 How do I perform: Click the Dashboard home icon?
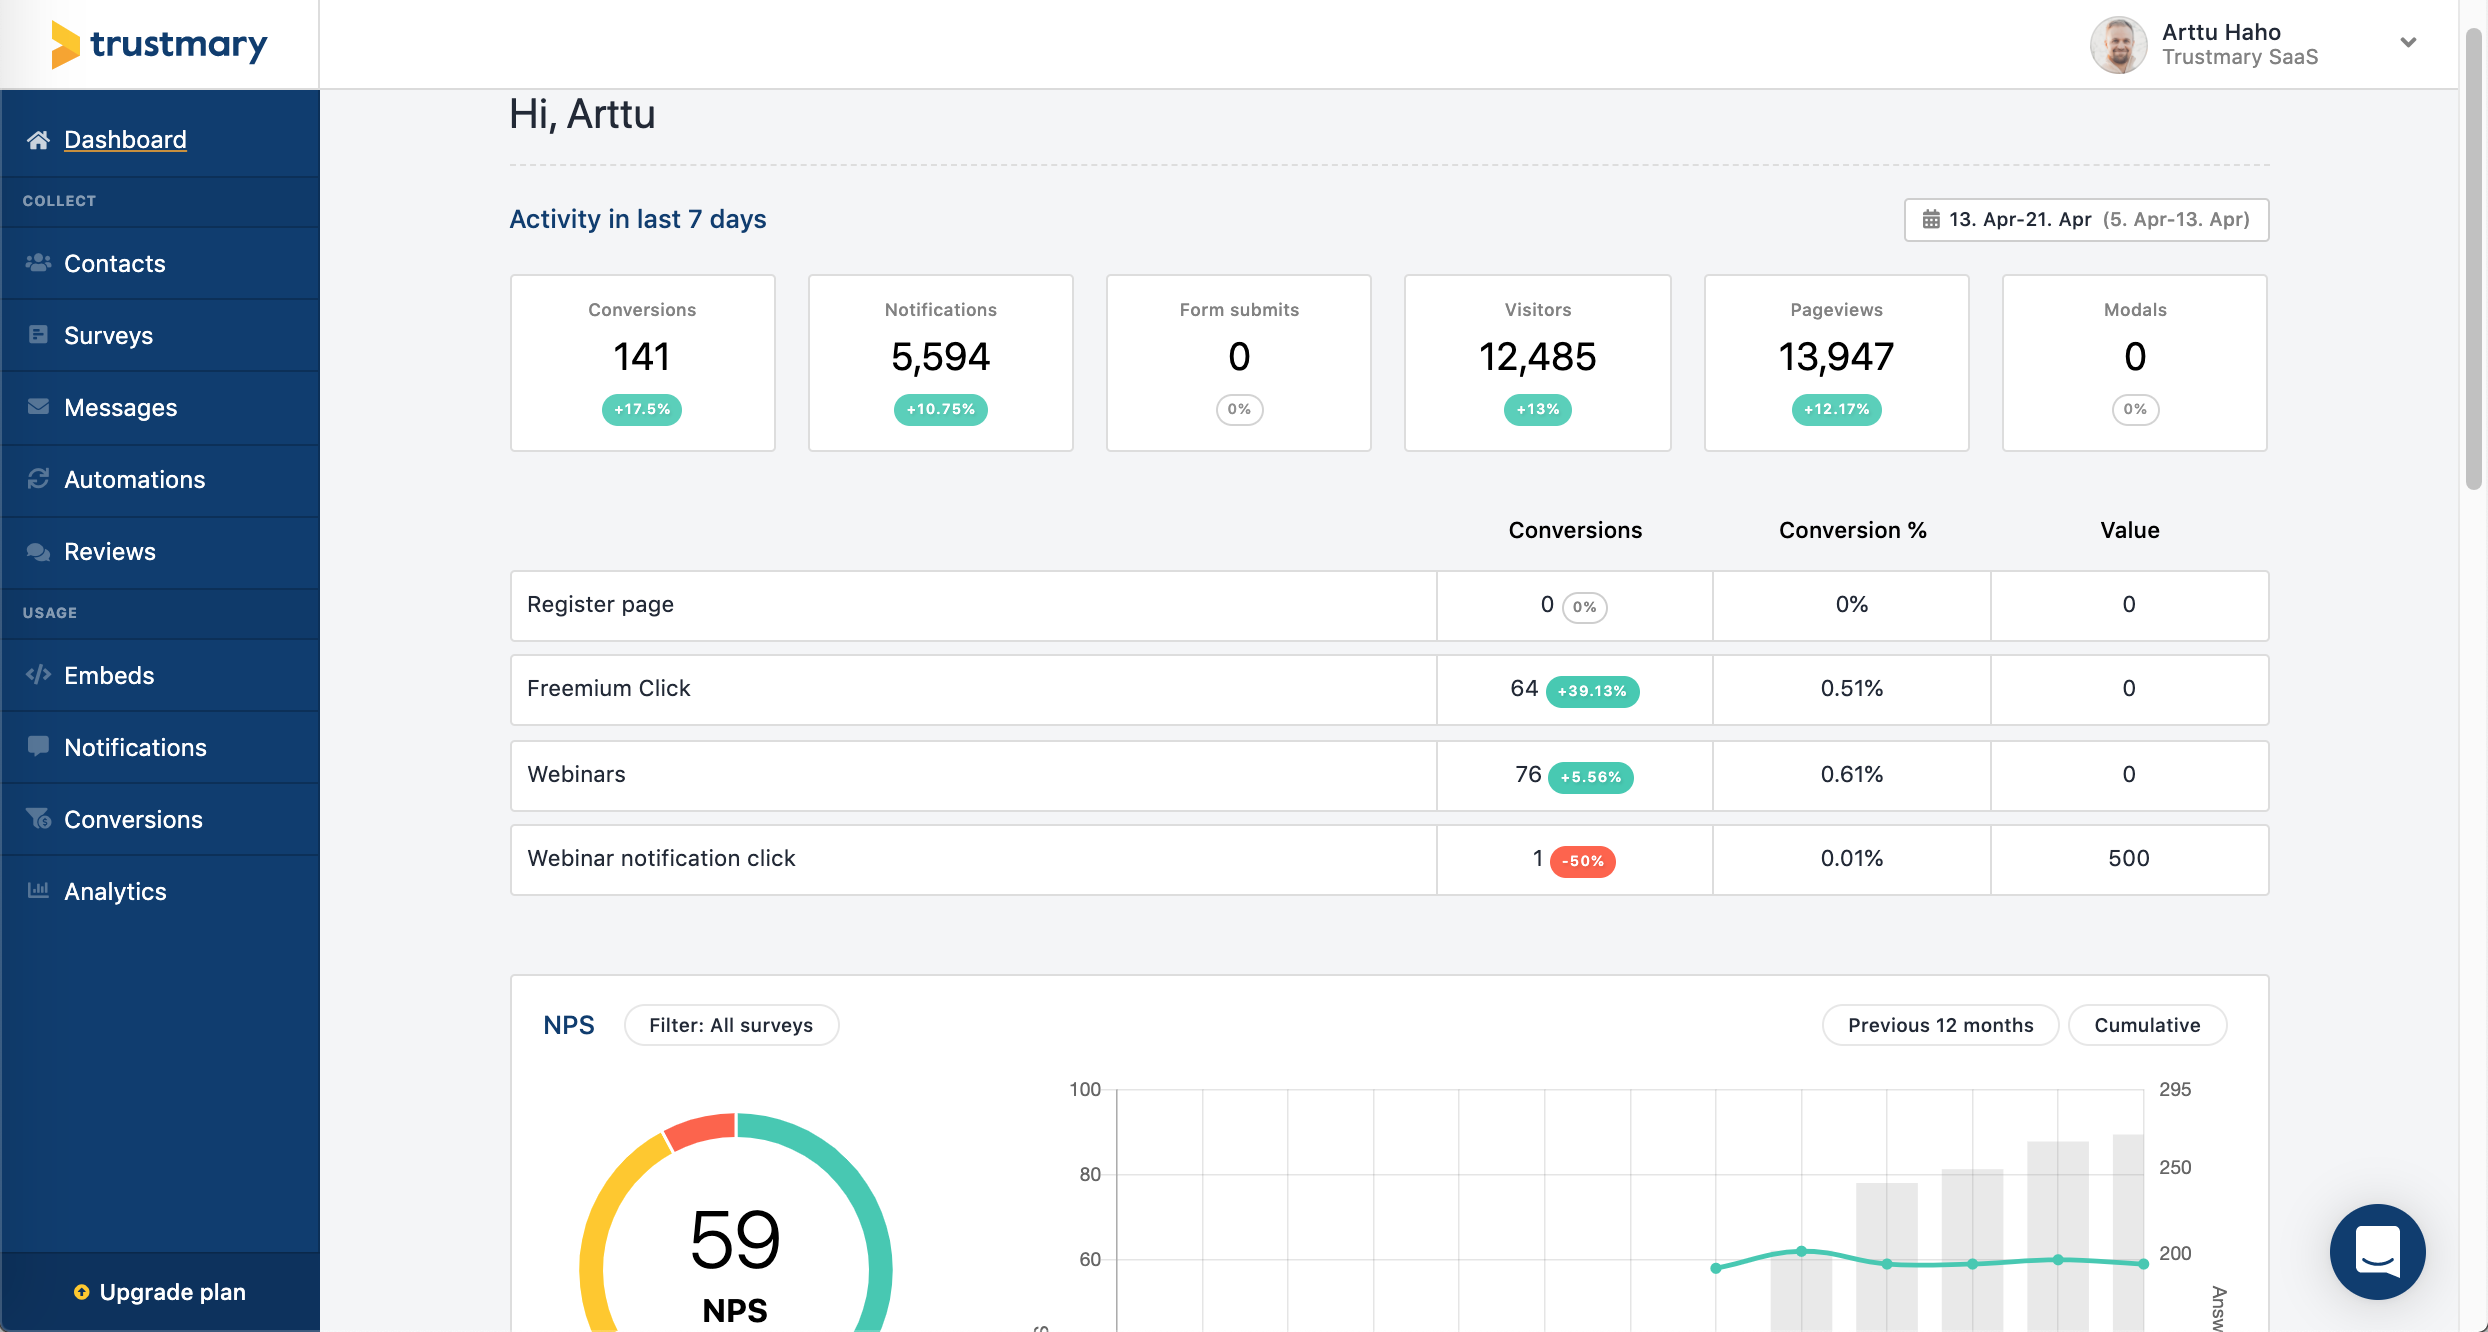[x=38, y=140]
